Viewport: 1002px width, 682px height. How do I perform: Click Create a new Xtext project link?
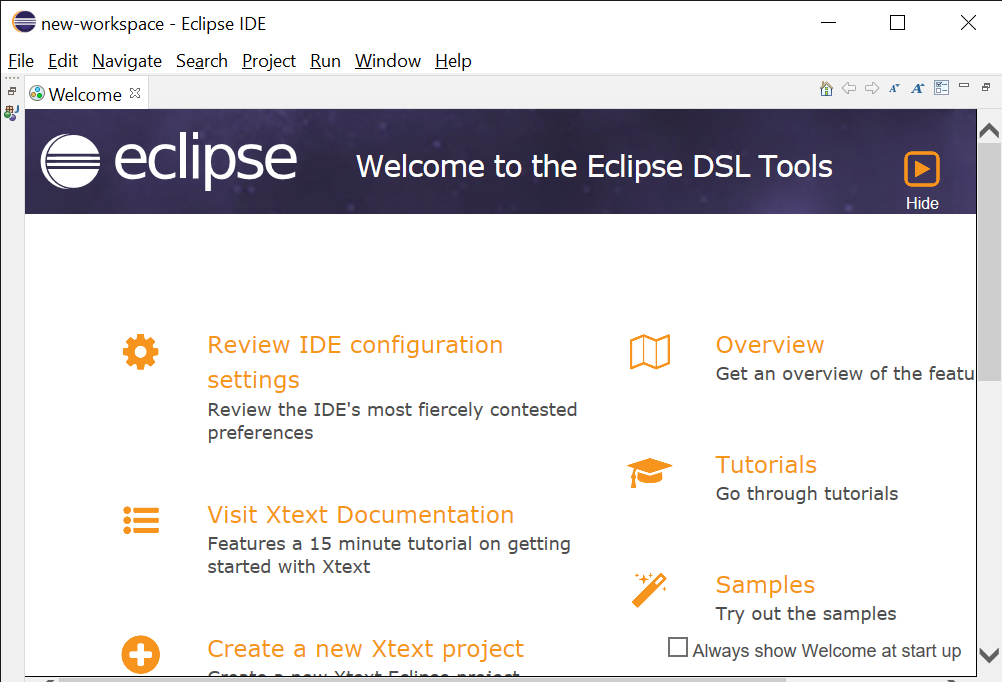366,649
